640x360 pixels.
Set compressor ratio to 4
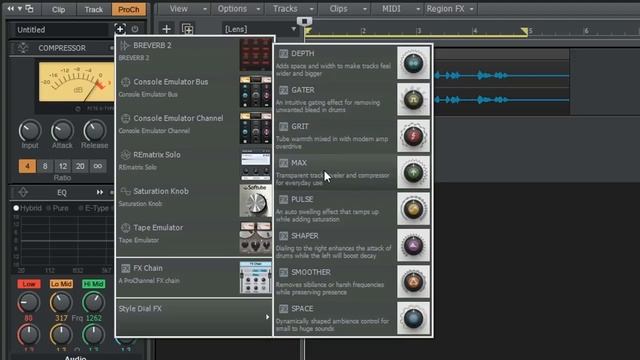point(27,166)
